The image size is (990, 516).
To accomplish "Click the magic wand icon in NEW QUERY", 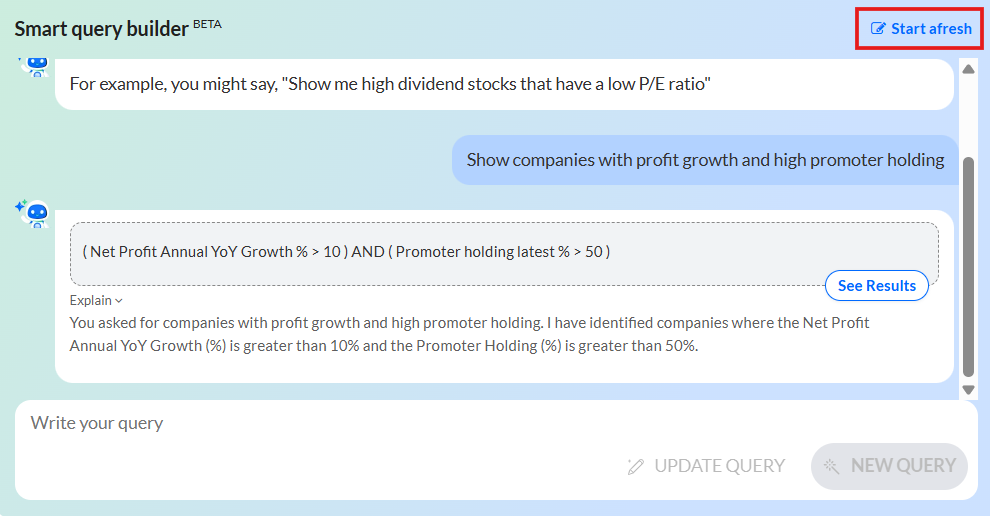I will (831, 466).
